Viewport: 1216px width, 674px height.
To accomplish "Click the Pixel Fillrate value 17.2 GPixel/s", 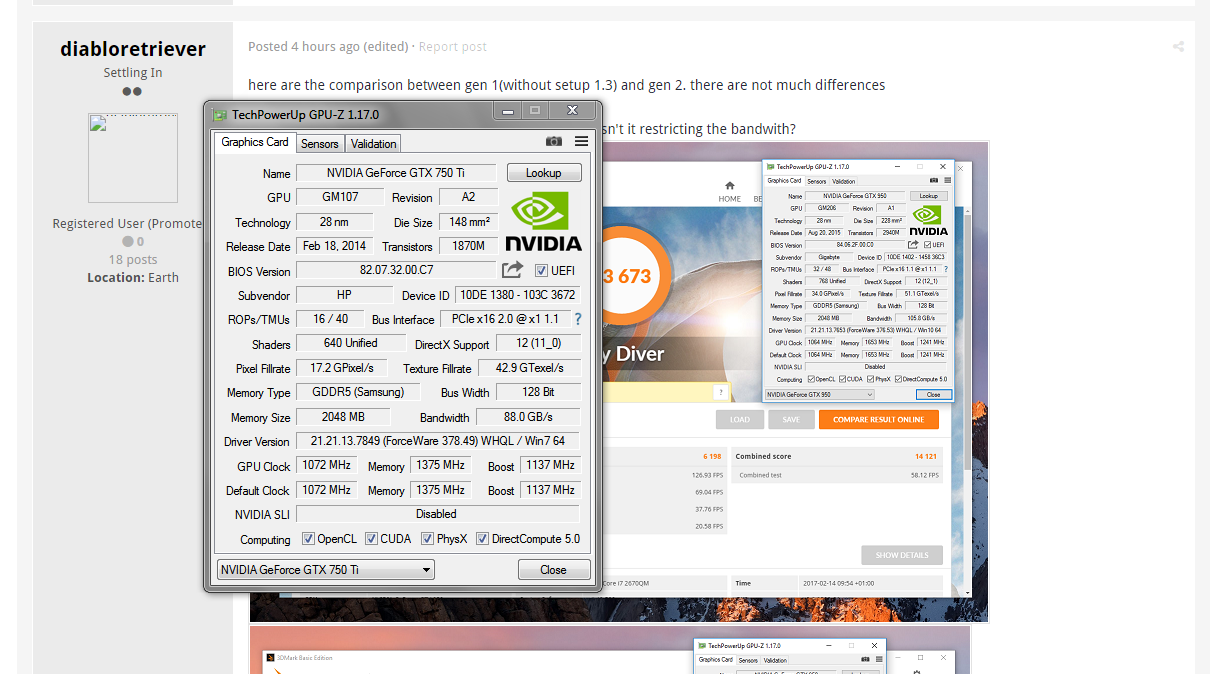I will pos(341,368).
